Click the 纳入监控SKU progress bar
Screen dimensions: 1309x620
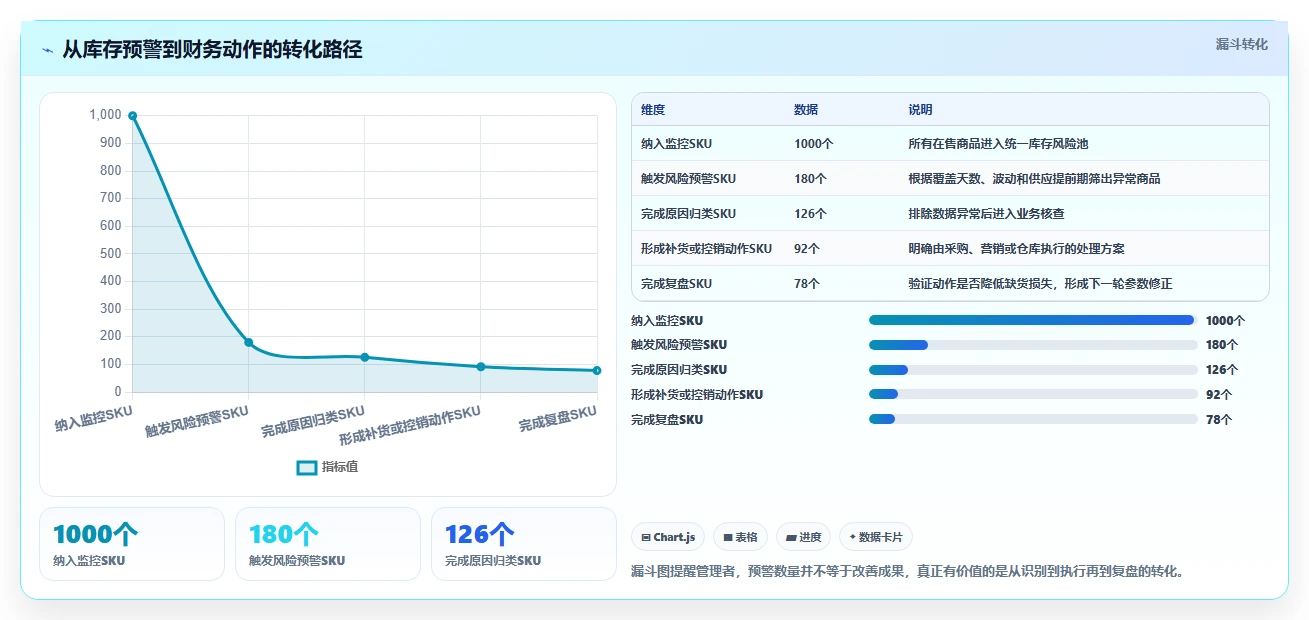(1033, 320)
